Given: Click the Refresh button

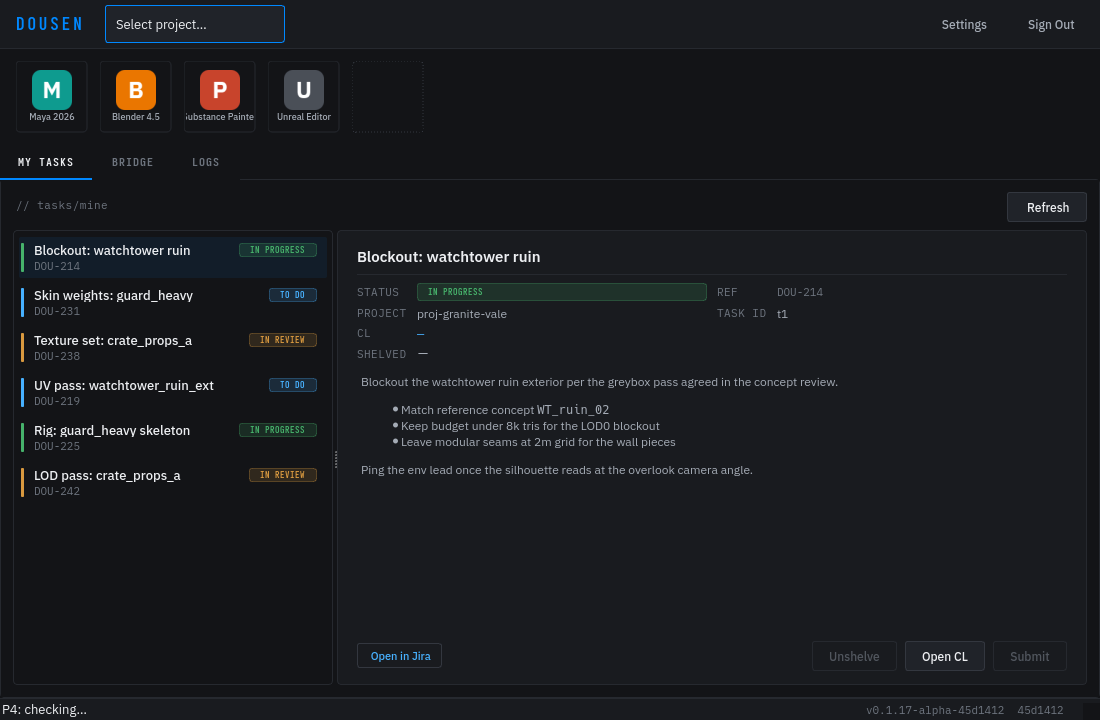Looking at the screenshot, I should click(1047, 207).
